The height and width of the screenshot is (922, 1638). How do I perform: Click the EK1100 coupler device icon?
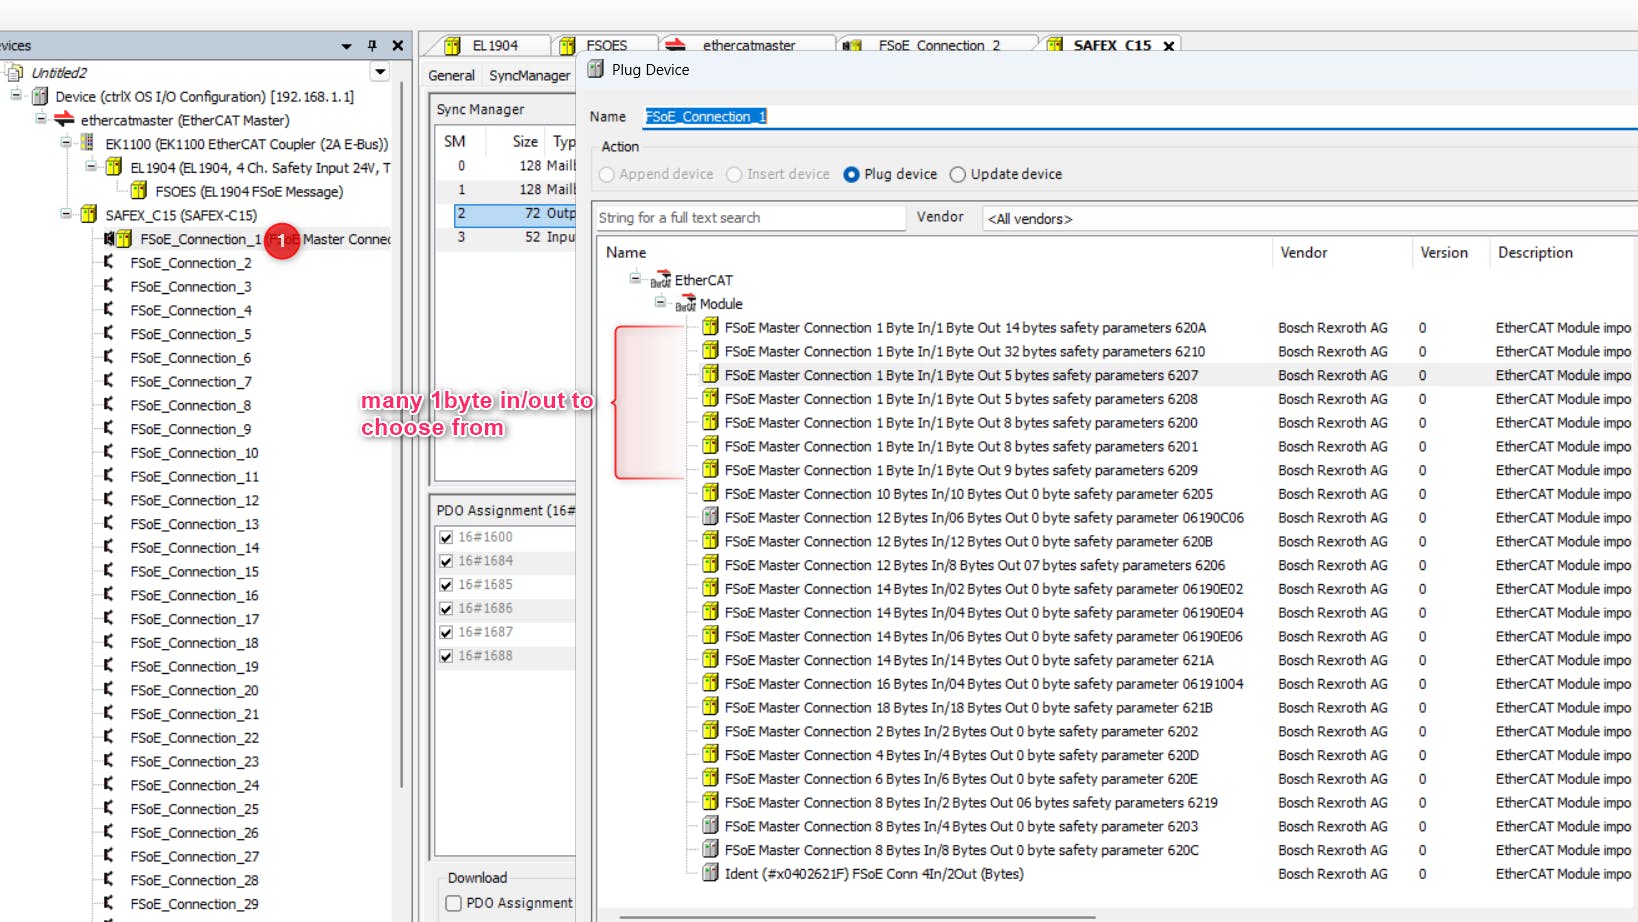pyautogui.click(x=89, y=144)
